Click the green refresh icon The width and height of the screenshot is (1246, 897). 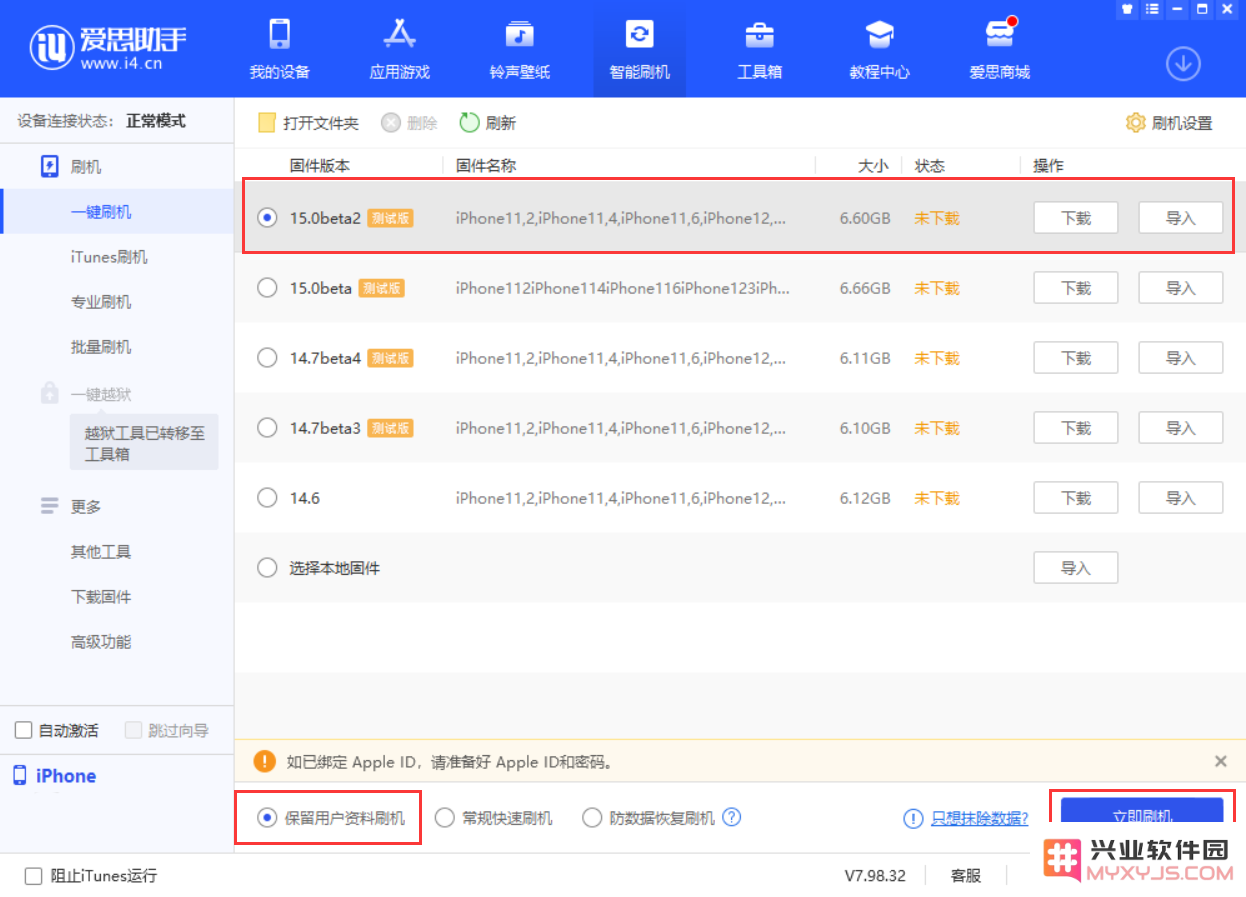point(469,122)
